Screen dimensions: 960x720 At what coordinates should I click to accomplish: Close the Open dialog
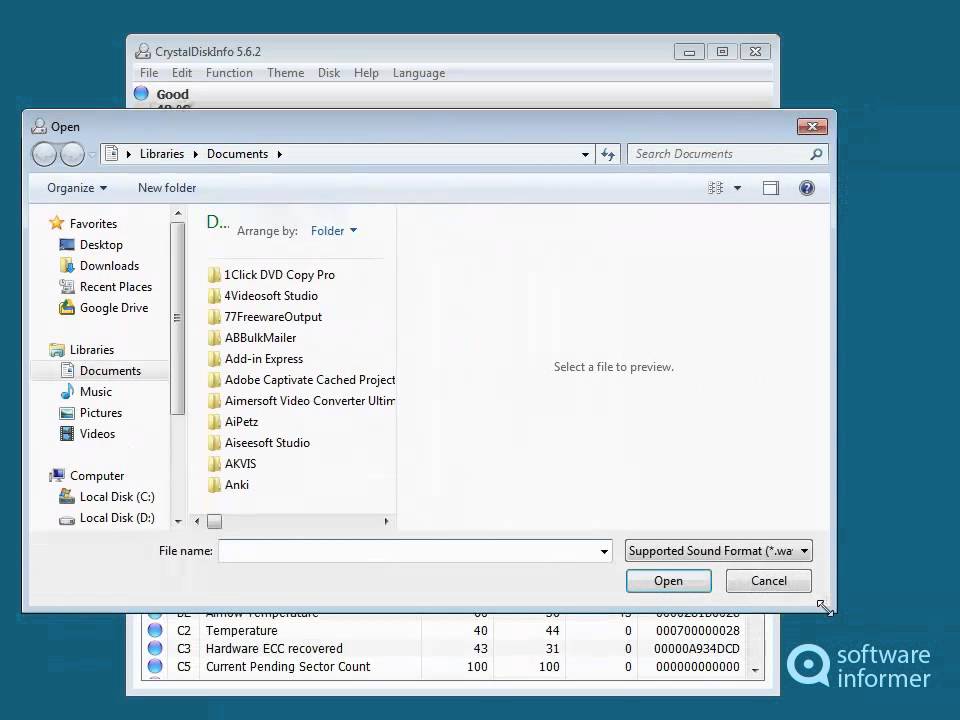click(812, 127)
